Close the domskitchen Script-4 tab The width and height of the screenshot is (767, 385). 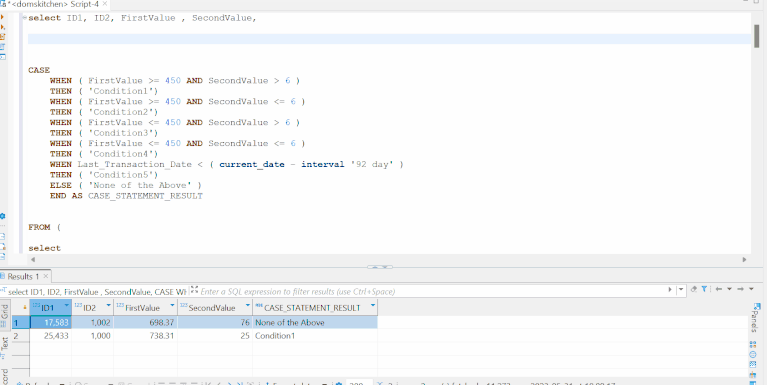105,3
